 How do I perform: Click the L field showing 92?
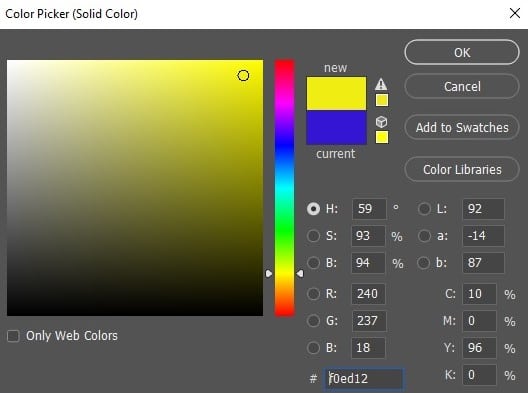click(483, 209)
